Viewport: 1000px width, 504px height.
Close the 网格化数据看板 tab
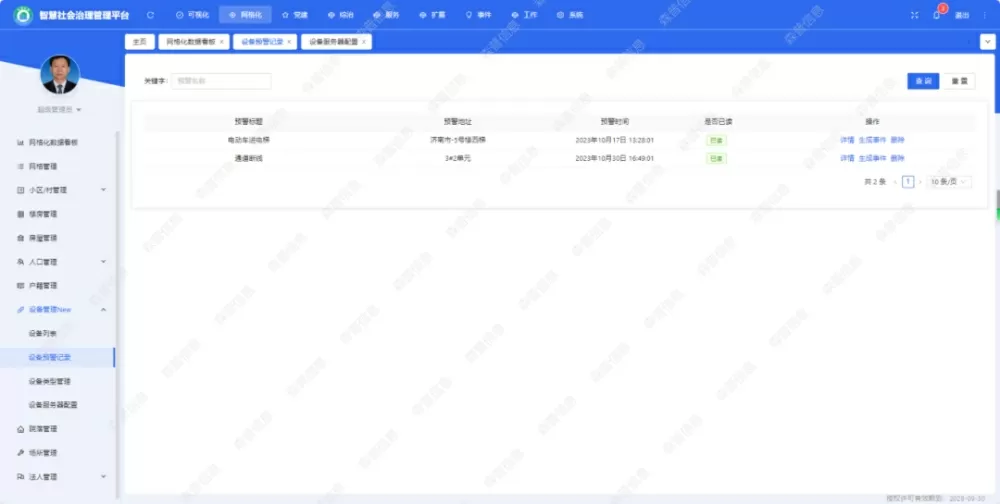pos(221,42)
